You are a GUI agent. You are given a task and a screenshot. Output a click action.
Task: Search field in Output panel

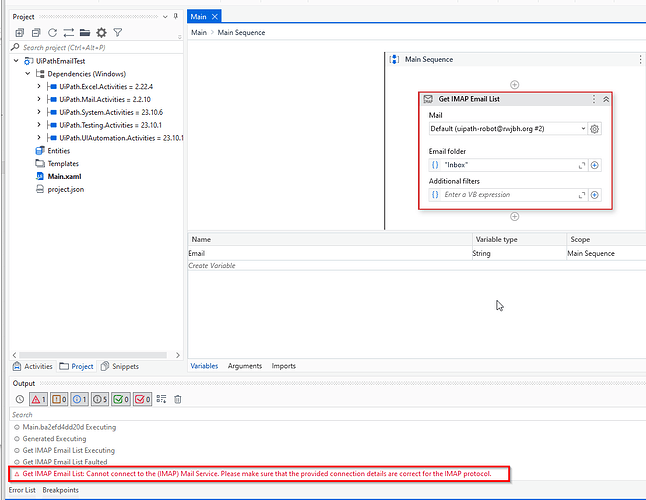[328, 415]
